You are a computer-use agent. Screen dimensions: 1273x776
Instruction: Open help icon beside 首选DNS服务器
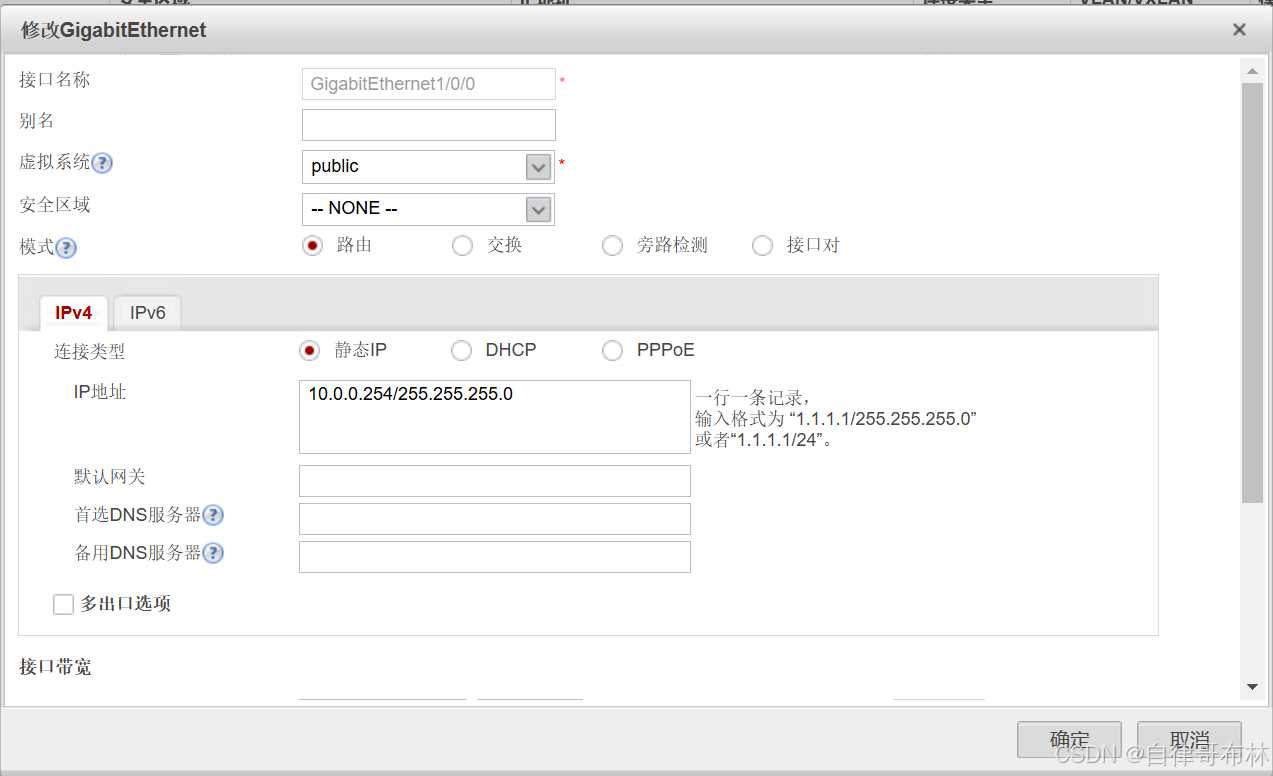click(x=212, y=515)
